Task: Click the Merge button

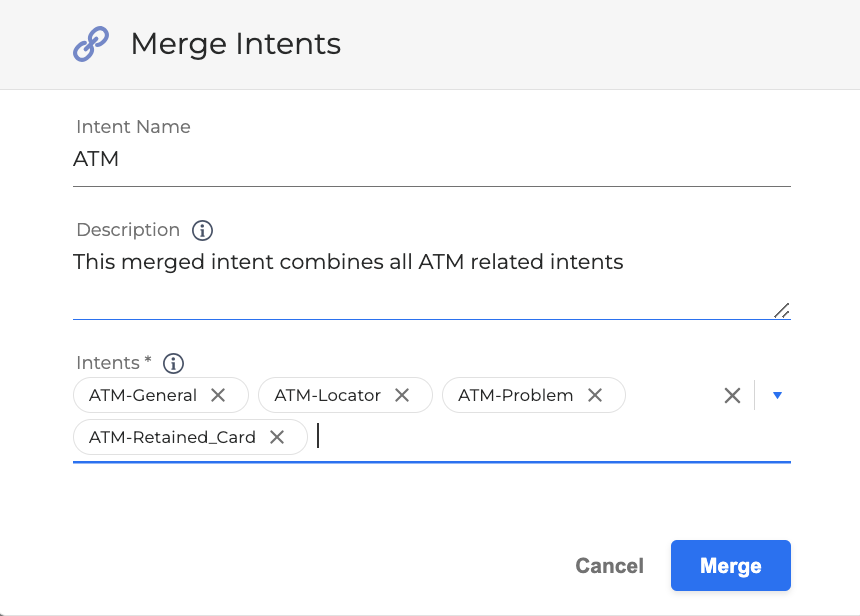Action: tap(730, 565)
